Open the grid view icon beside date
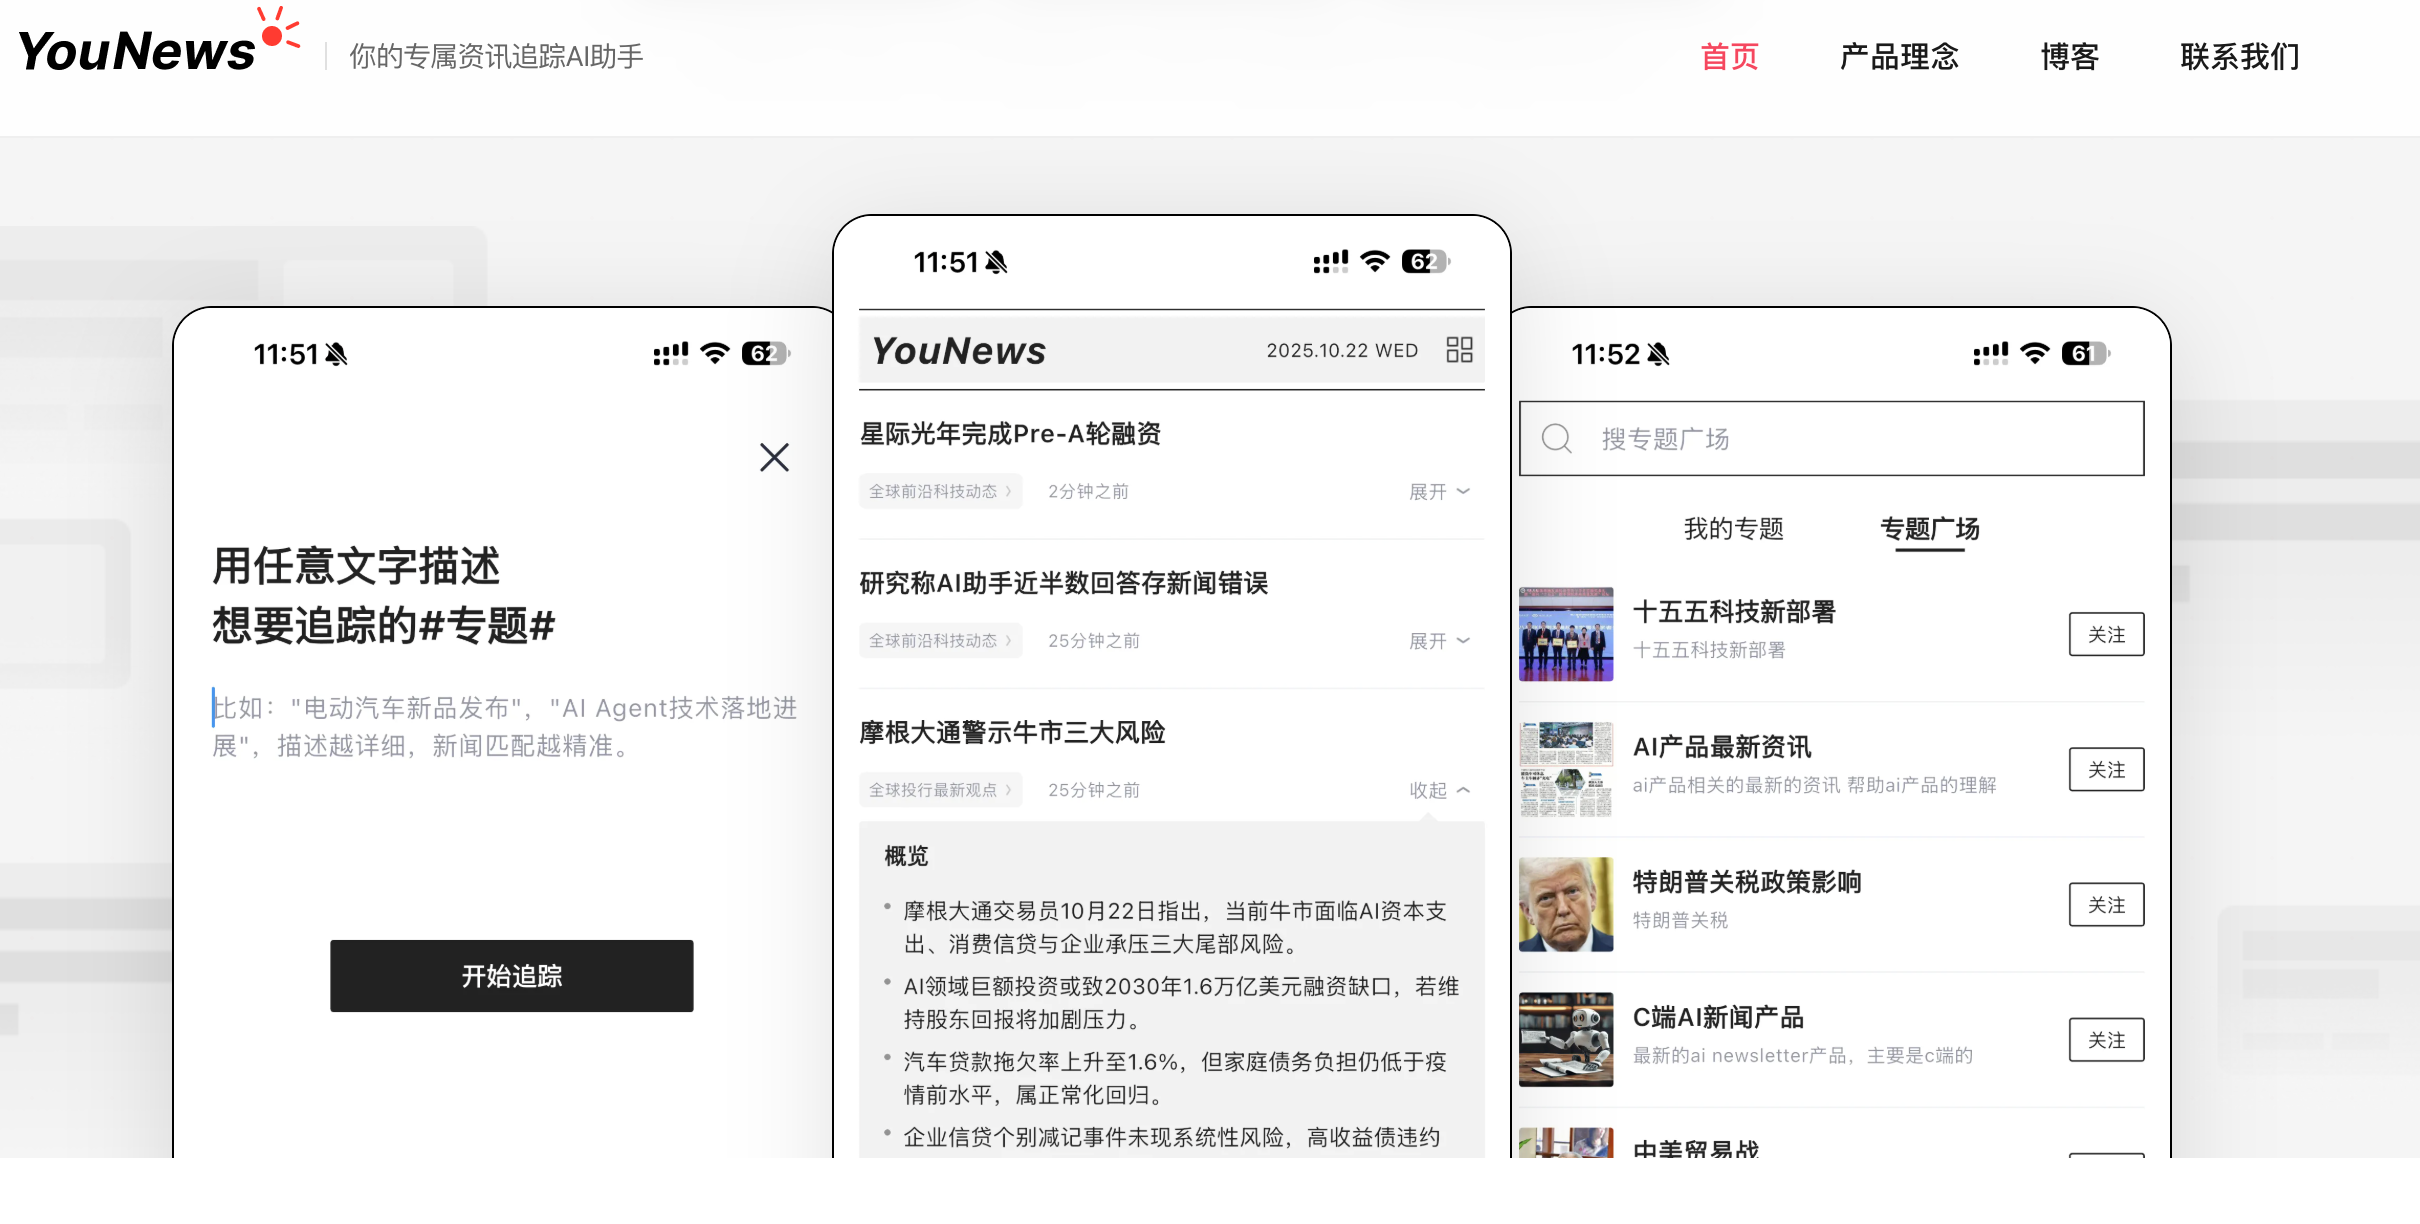This screenshot has height=1224, width=2420. [x=1459, y=350]
